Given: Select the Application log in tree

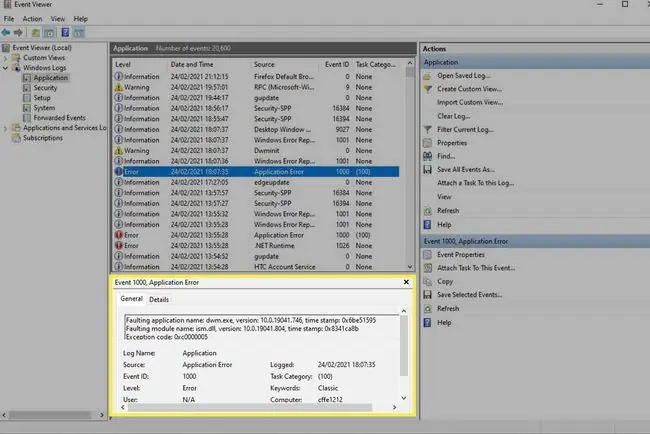Looking at the screenshot, I should tap(51, 78).
